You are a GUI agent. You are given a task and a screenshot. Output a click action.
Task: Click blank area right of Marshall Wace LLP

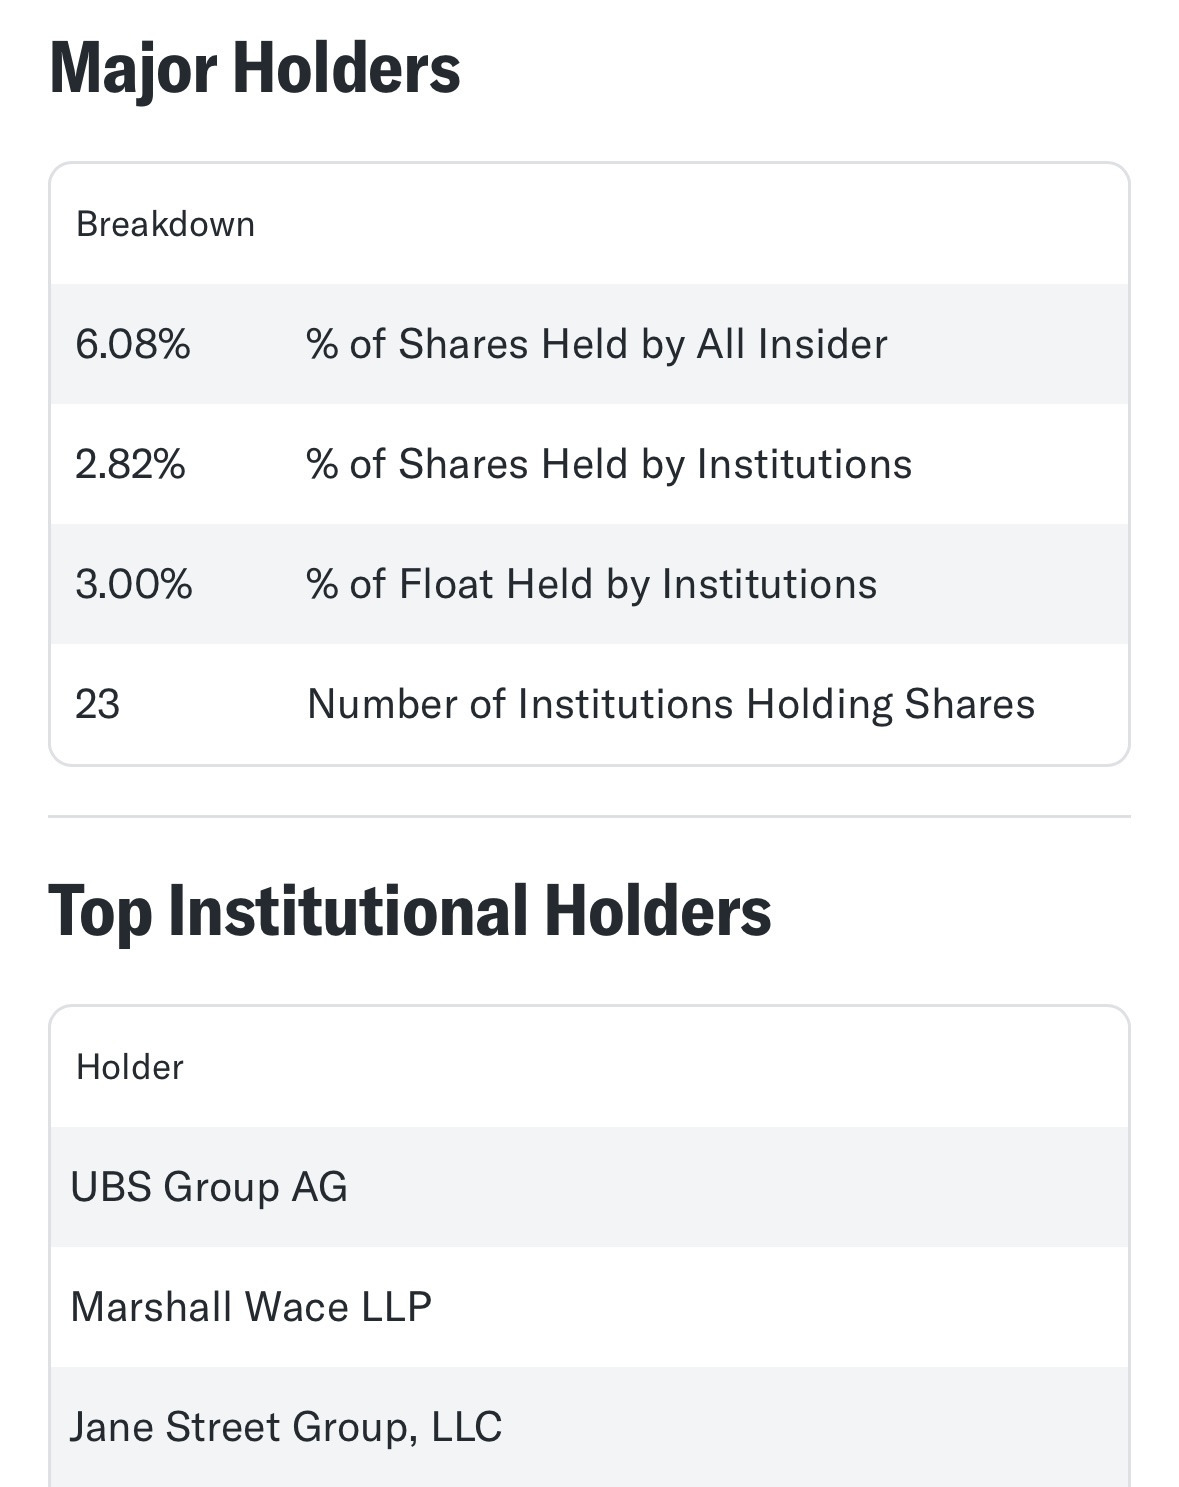pos(780,1307)
